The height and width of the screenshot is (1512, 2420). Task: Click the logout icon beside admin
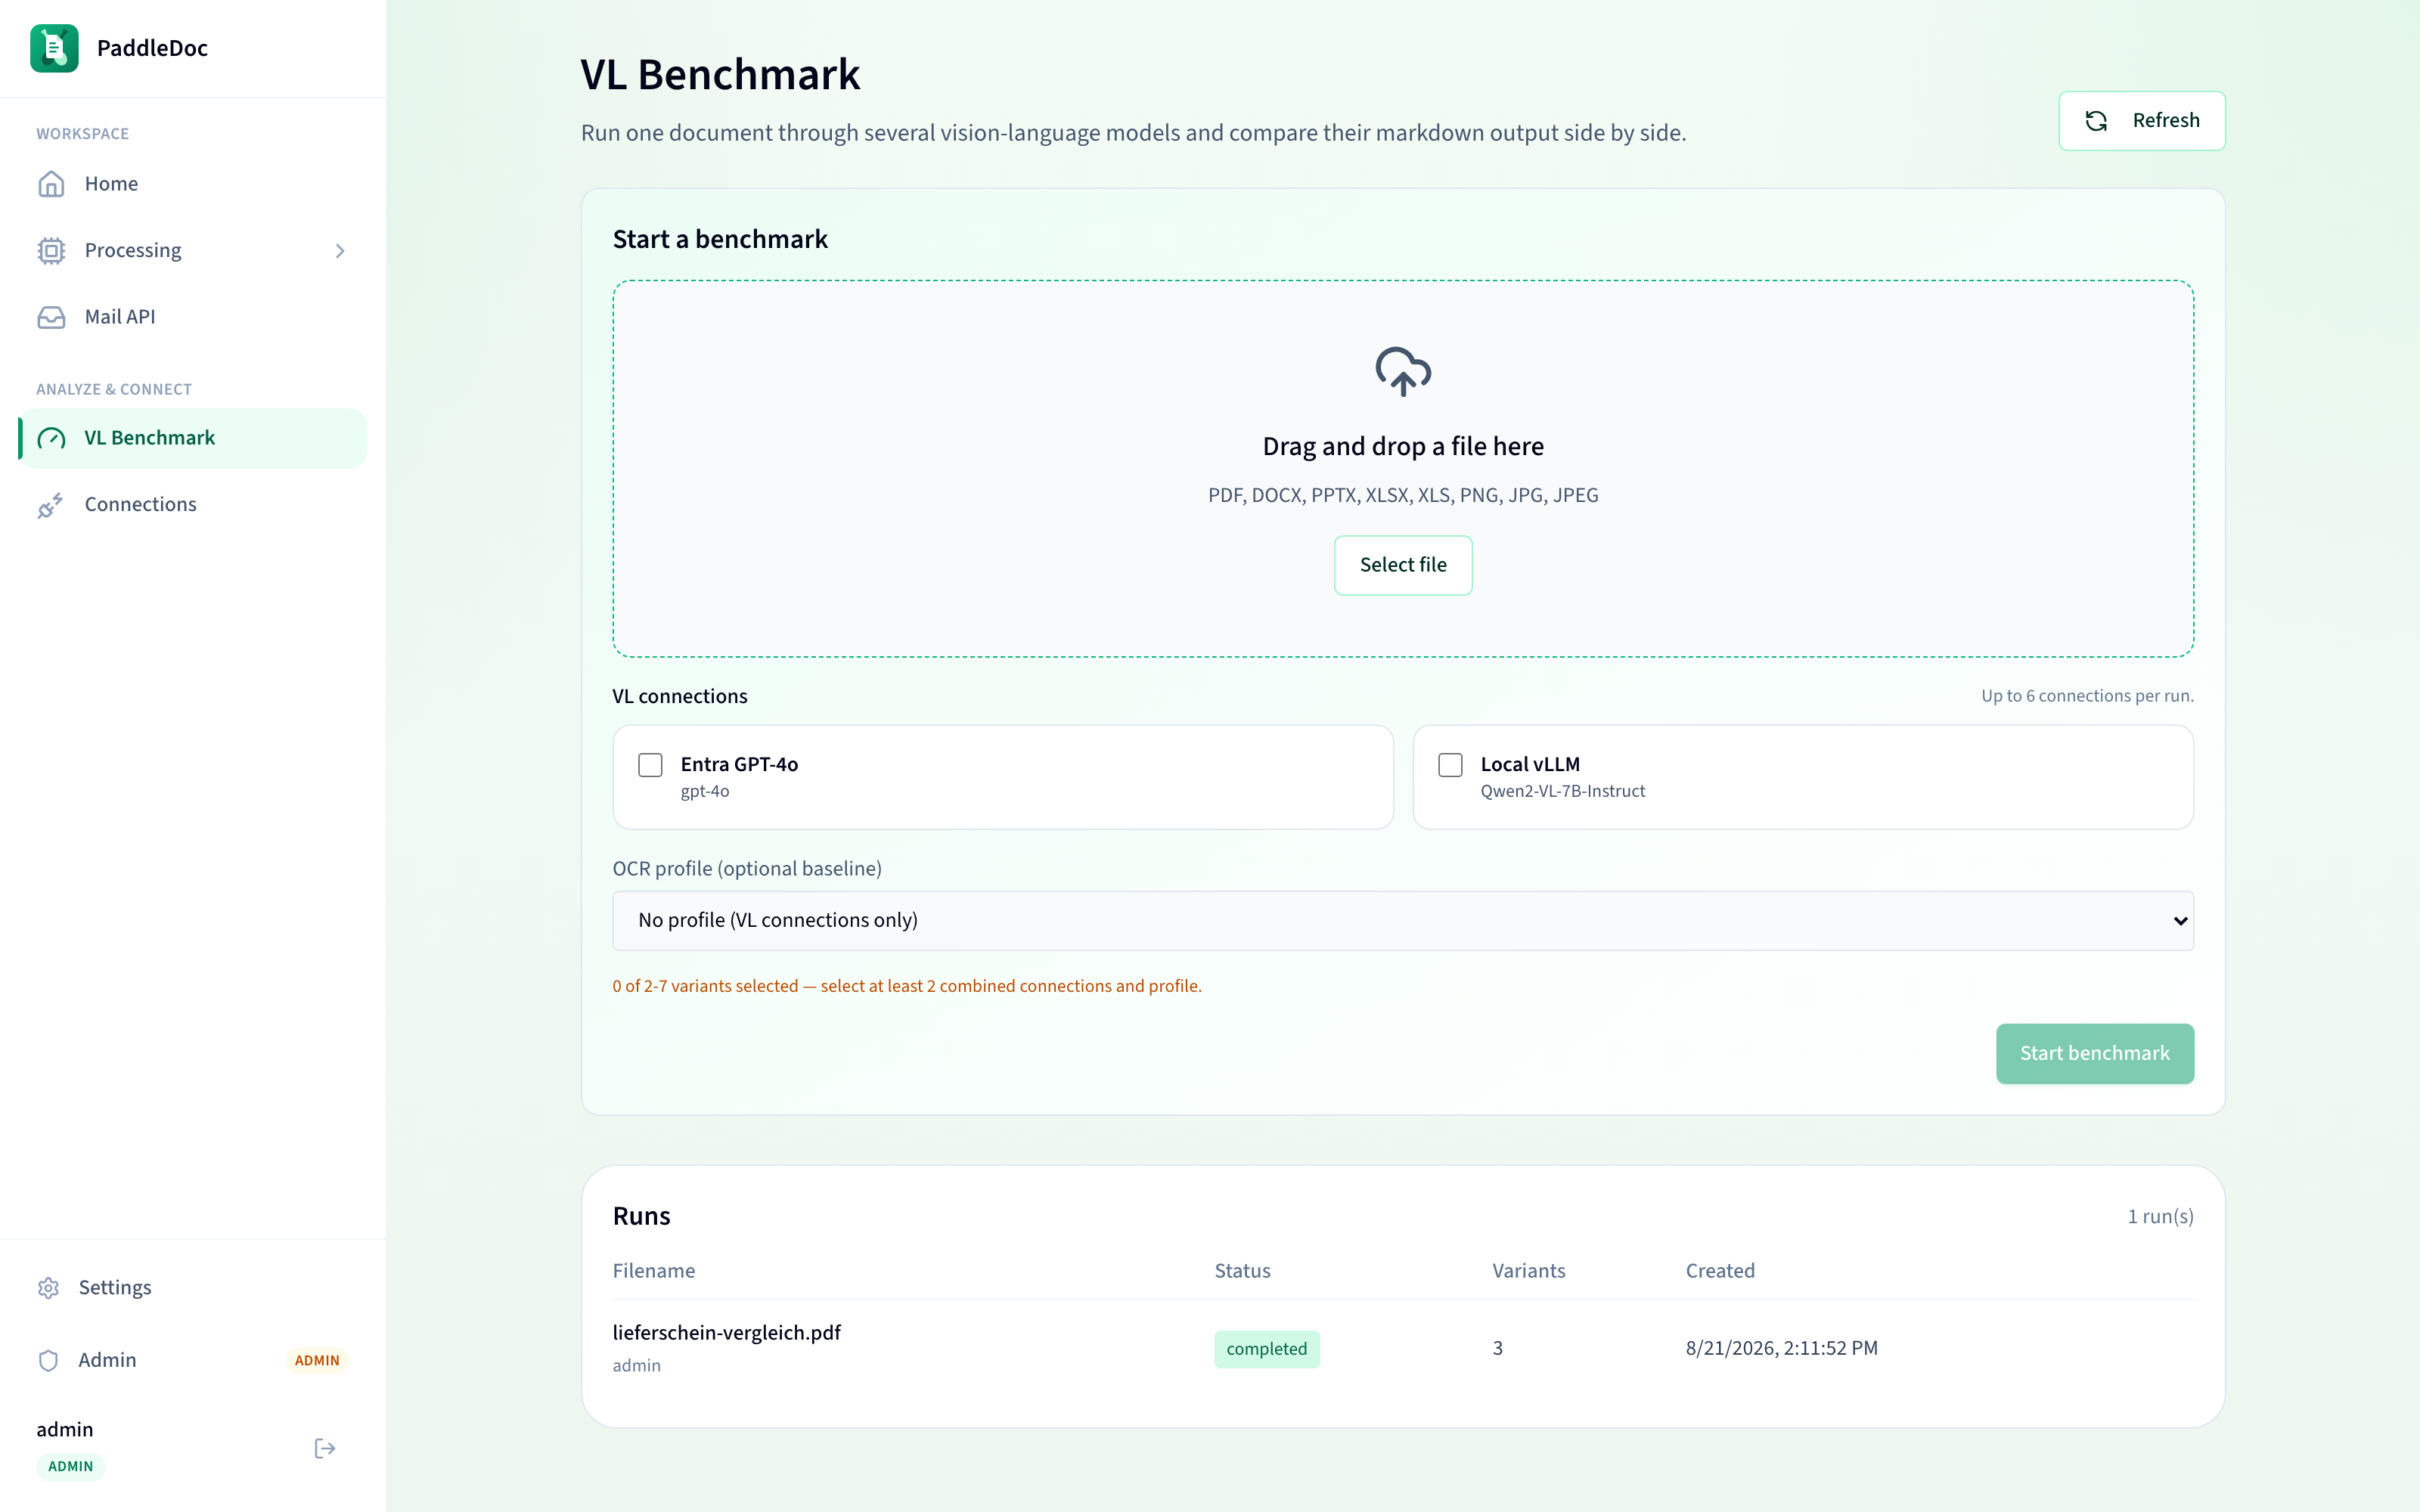(x=325, y=1448)
